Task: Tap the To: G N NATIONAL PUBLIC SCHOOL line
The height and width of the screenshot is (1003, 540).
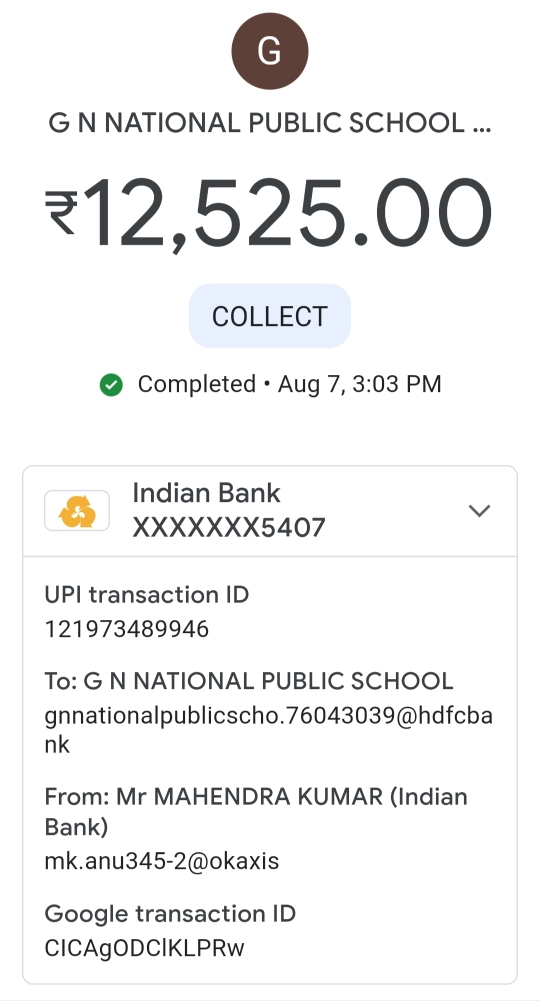Action: [x=249, y=681]
